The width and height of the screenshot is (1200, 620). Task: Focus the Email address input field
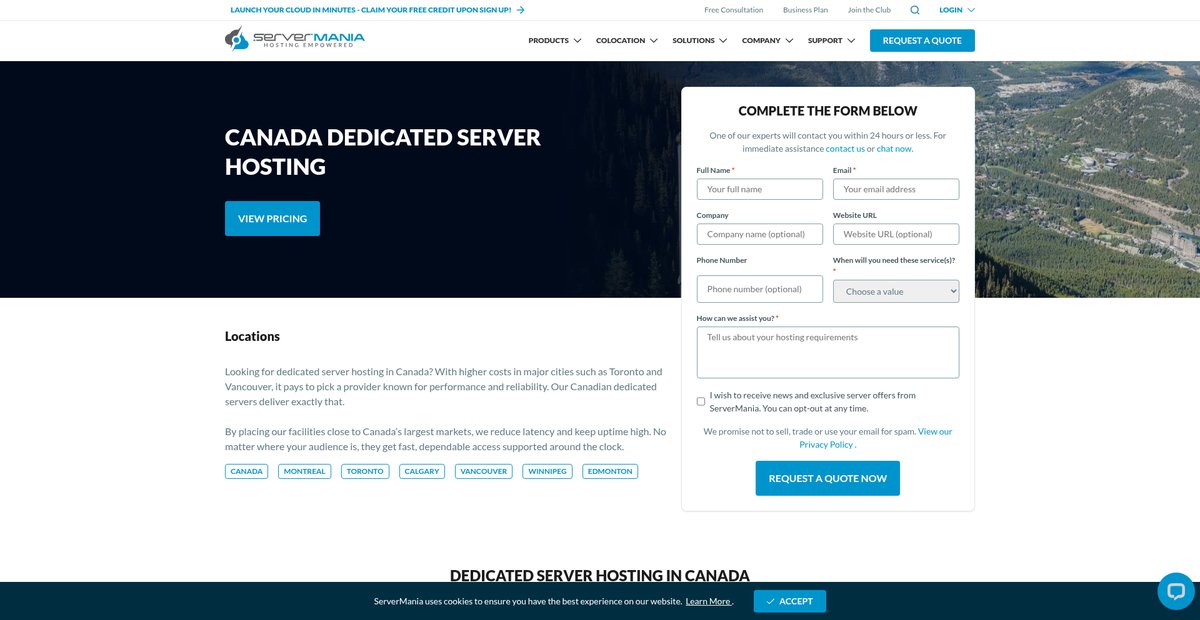pos(896,189)
